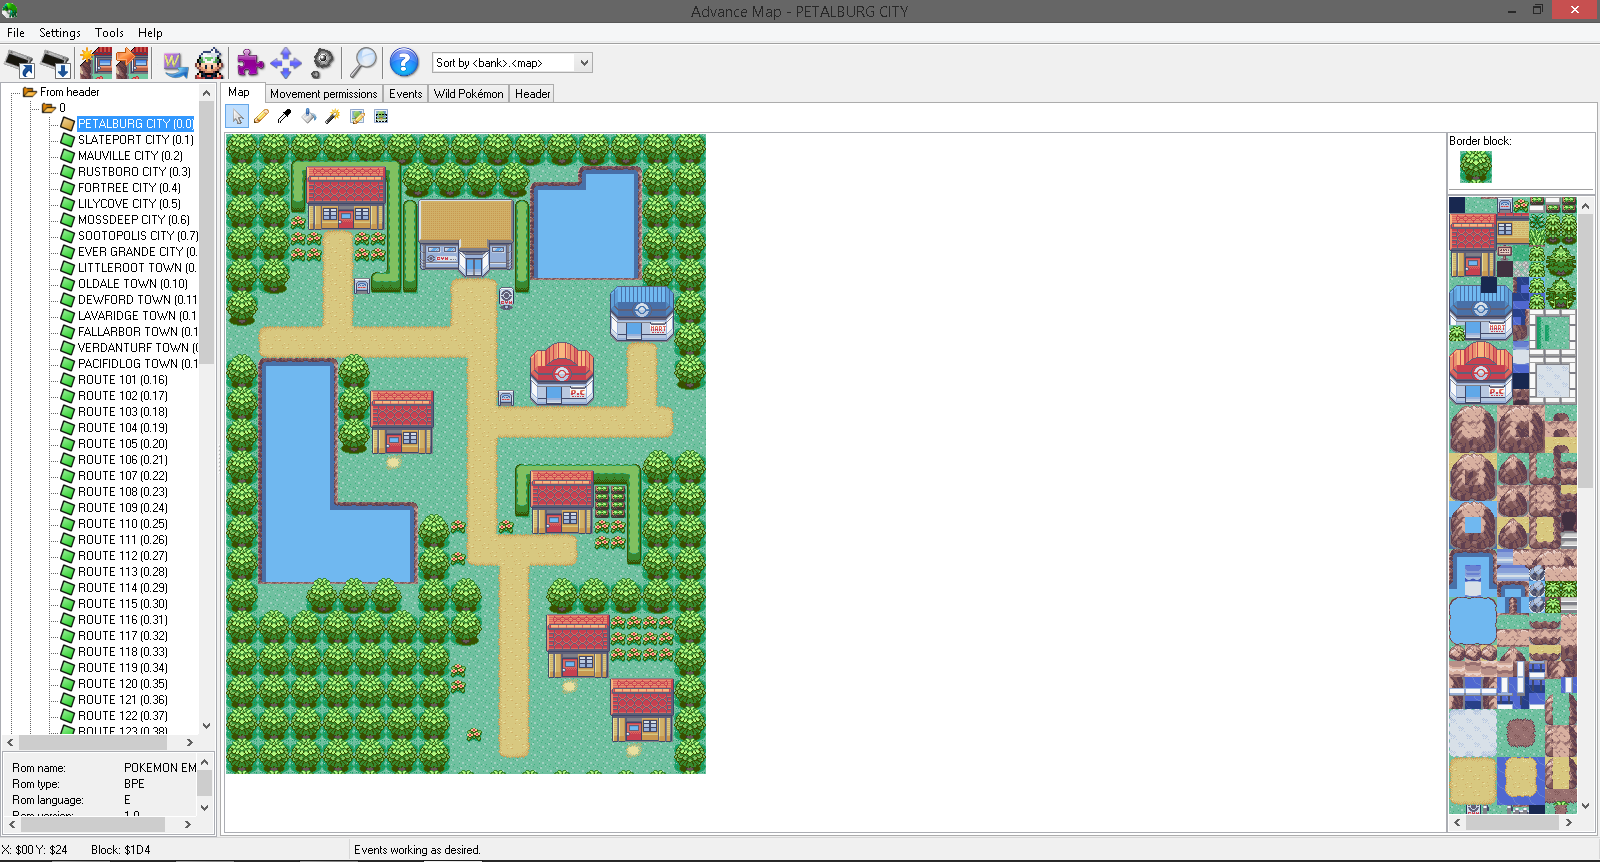The width and height of the screenshot is (1600, 862).
Task: Click the 'POKEMON EM' rom name value
Action: (x=160, y=768)
